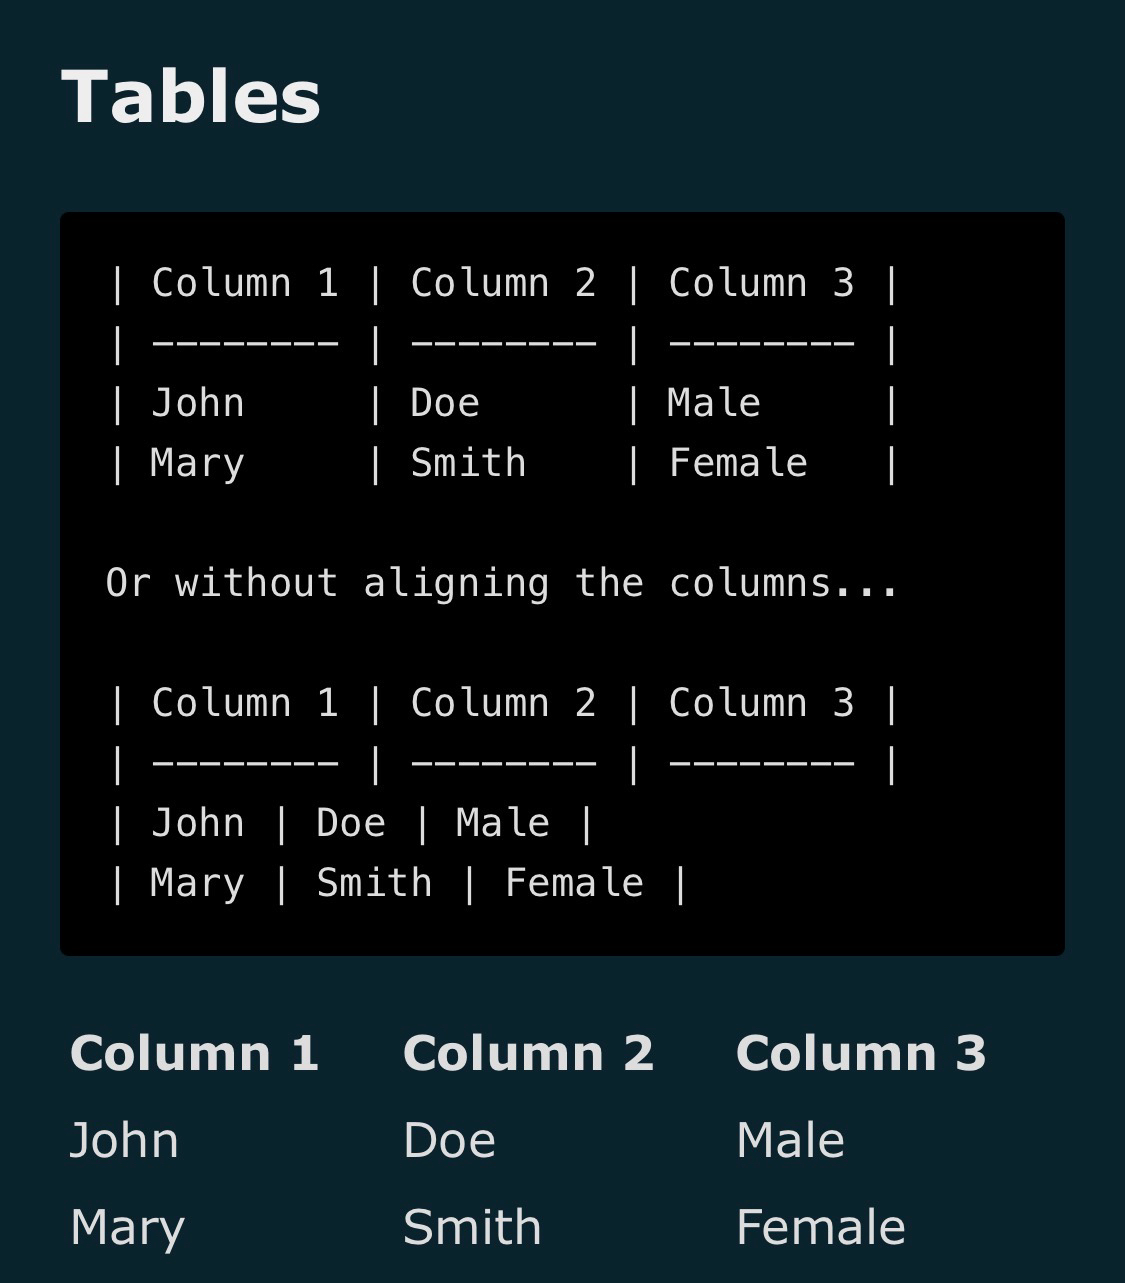The width and height of the screenshot is (1125, 1283).
Task: Click the "Male" cell in rendered table
Action: (x=790, y=1141)
